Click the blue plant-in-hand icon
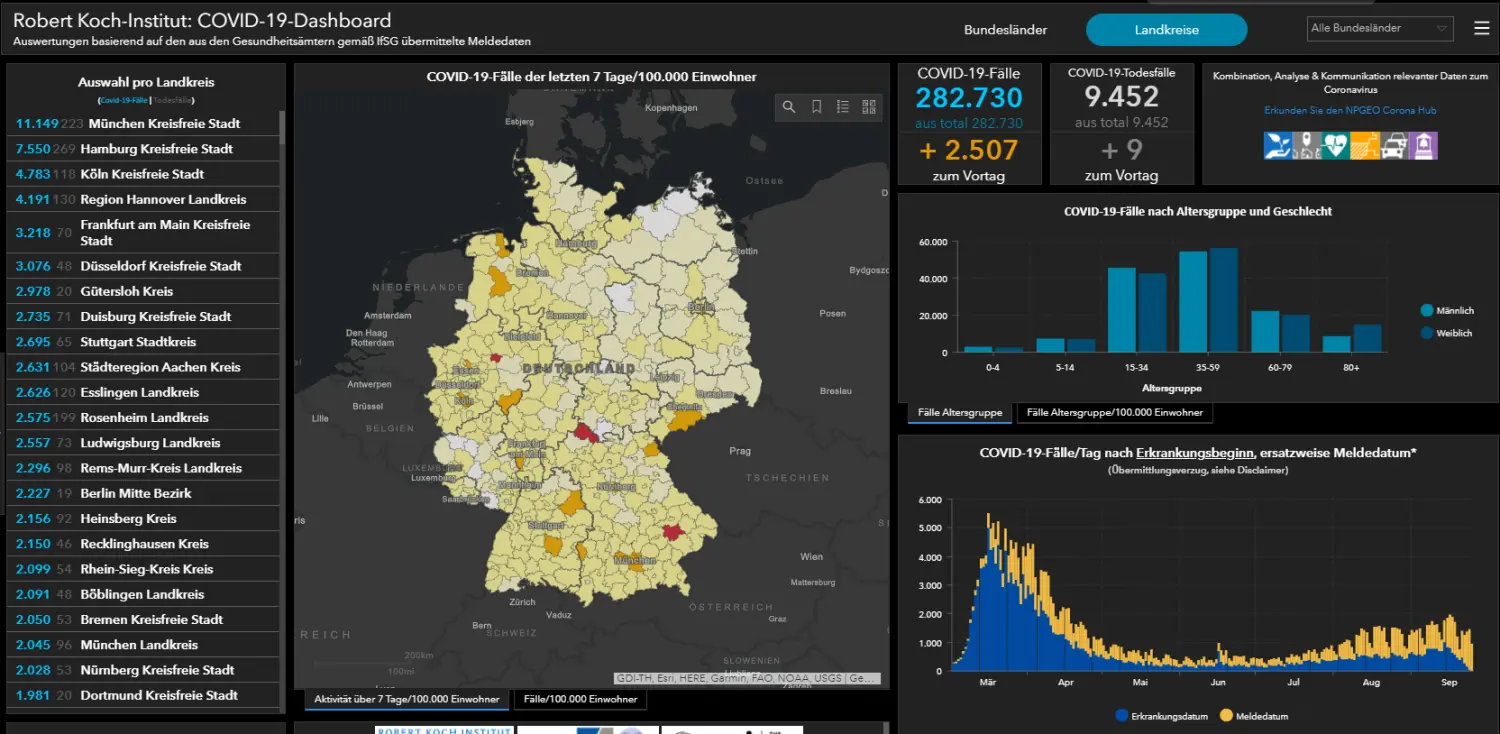Screen dimensions: 1500x734 tap(1277, 146)
